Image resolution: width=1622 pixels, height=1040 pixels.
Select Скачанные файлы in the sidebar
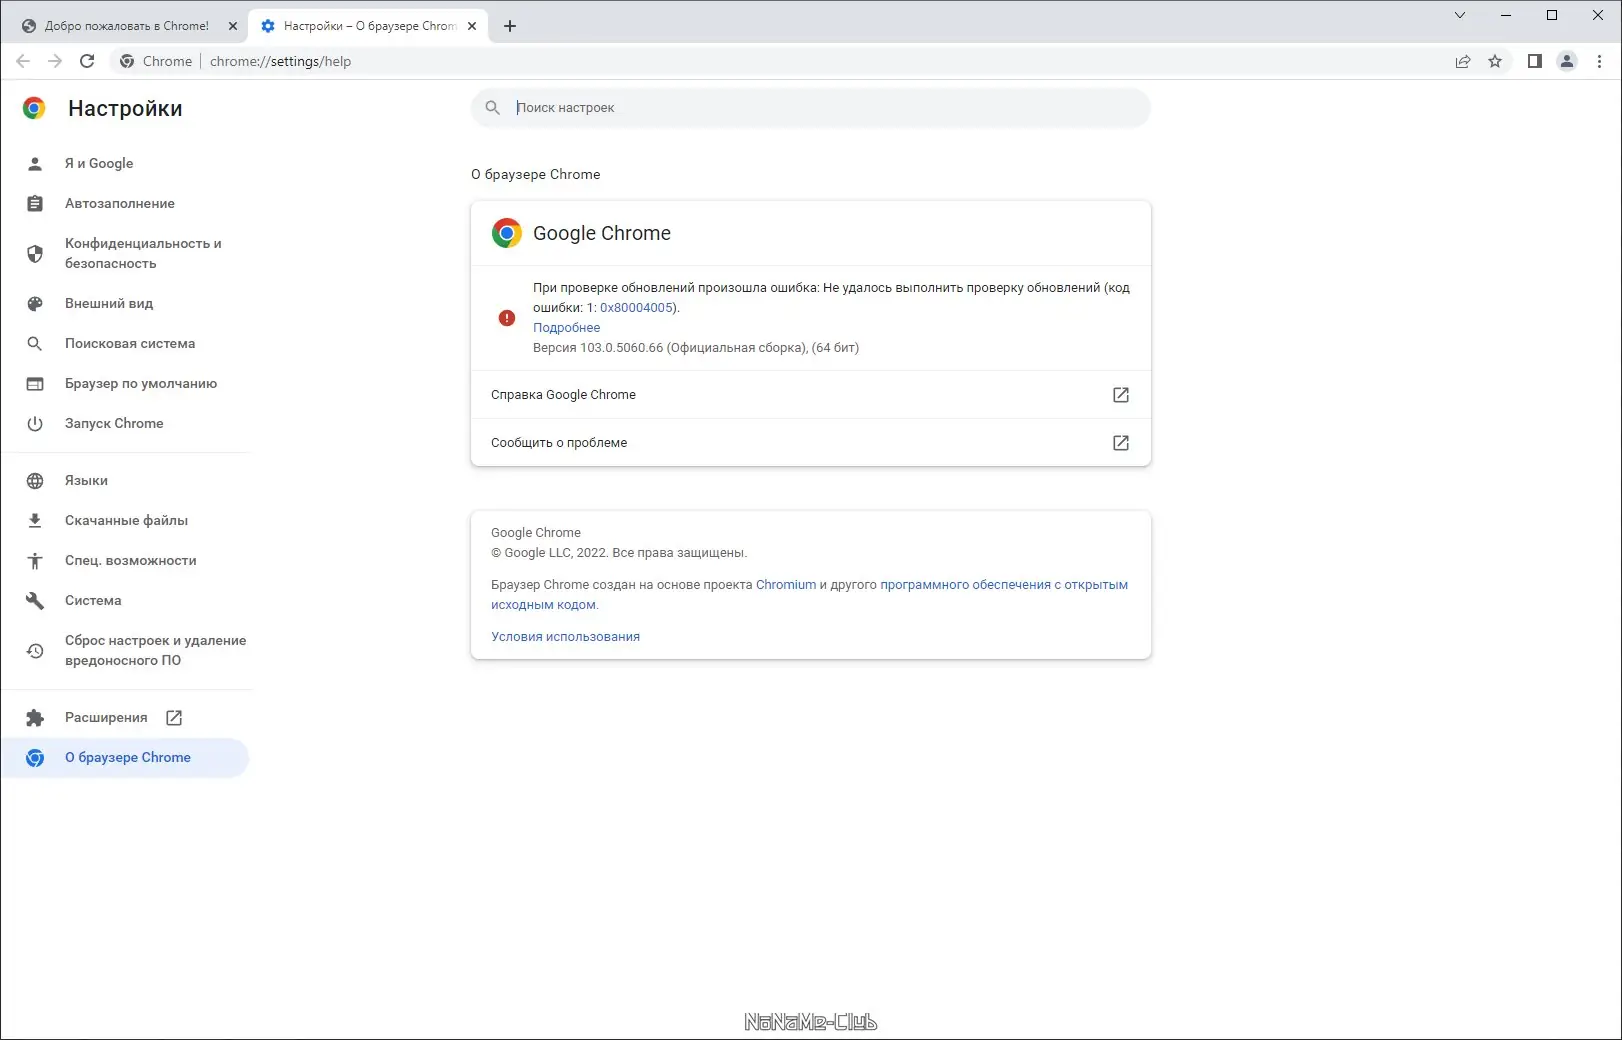pos(126,521)
